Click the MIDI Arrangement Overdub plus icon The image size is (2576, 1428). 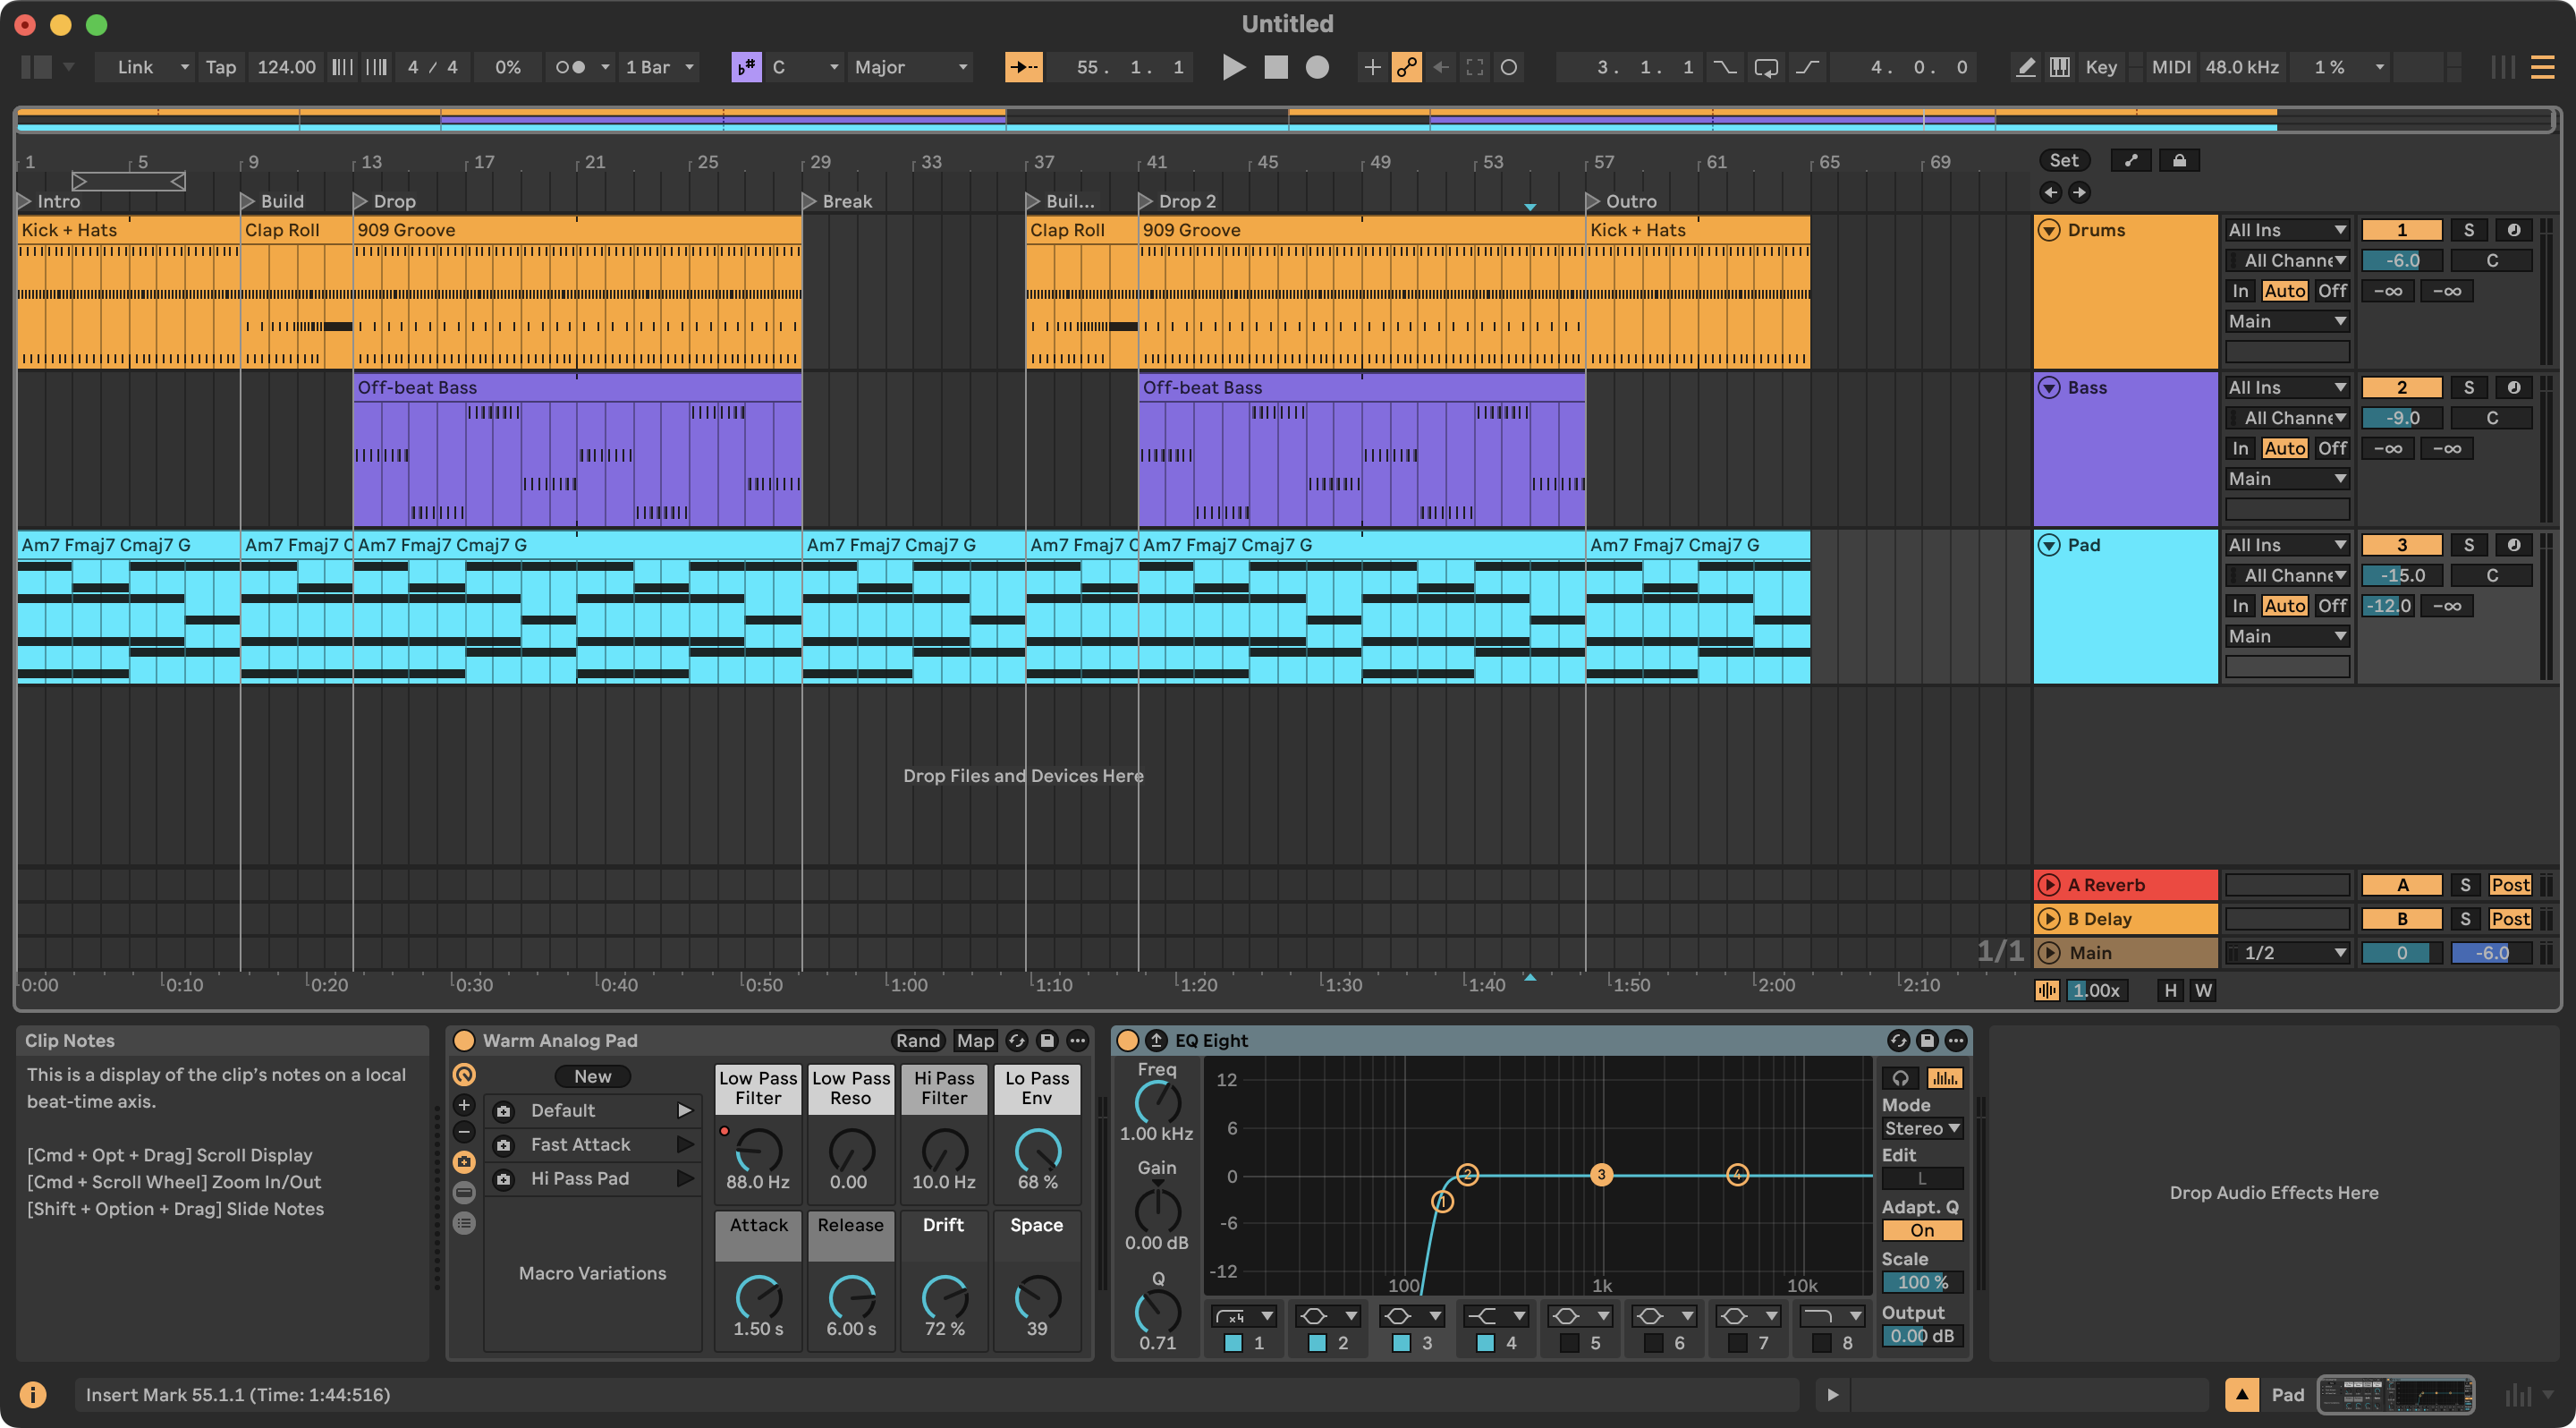[1372, 67]
